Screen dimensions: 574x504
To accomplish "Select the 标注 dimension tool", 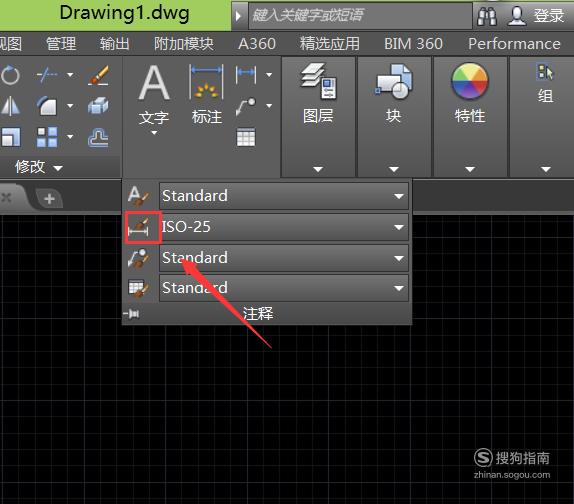I will pos(206,94).
